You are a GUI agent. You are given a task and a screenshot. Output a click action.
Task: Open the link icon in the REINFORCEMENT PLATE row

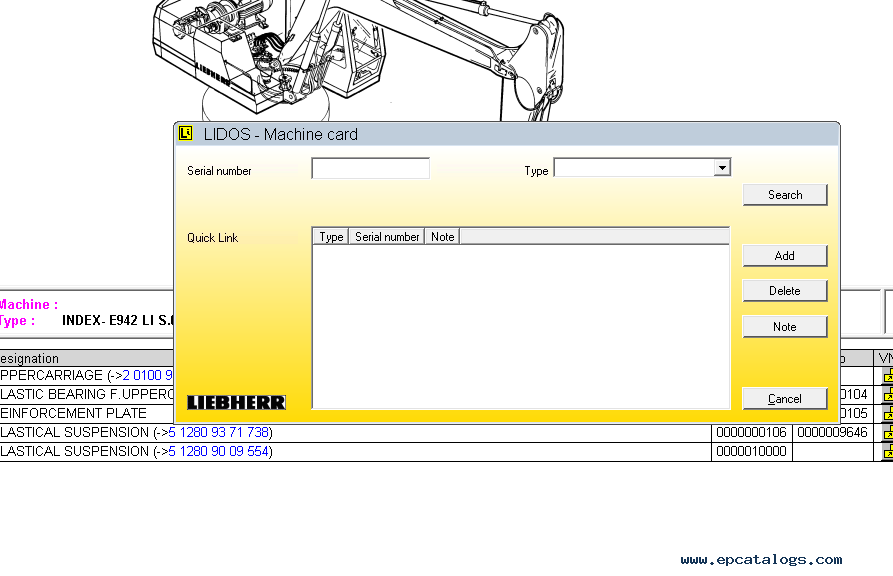tap(888, 413)
